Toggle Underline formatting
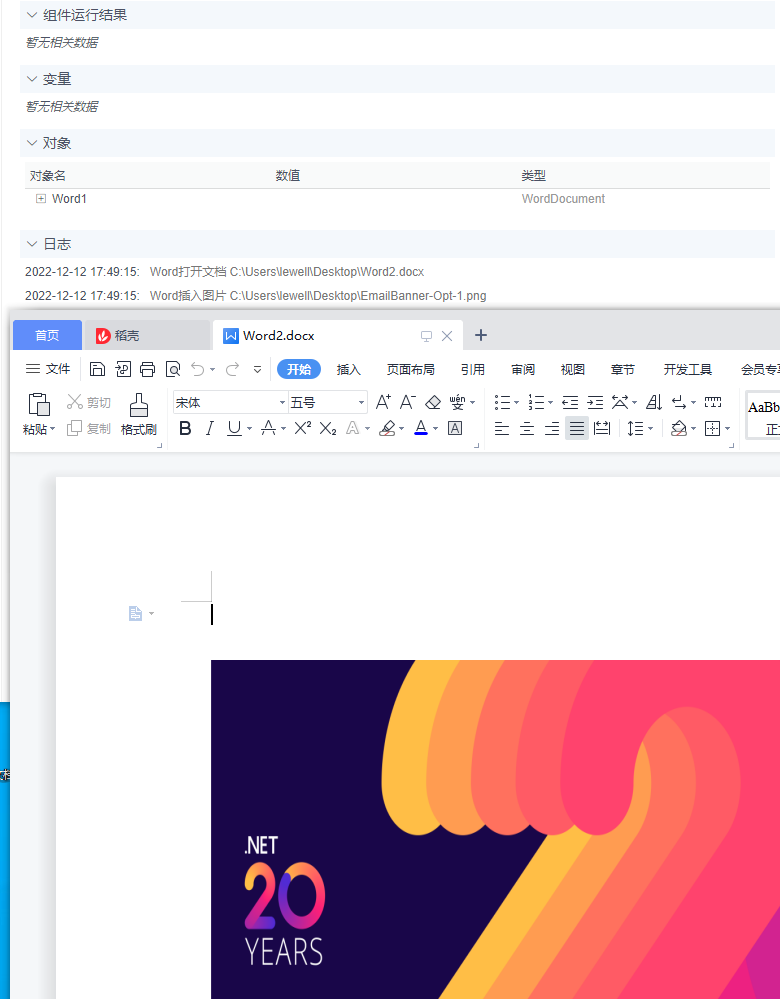This screenshot has width=780, height=999. click(x=235, y=429)
